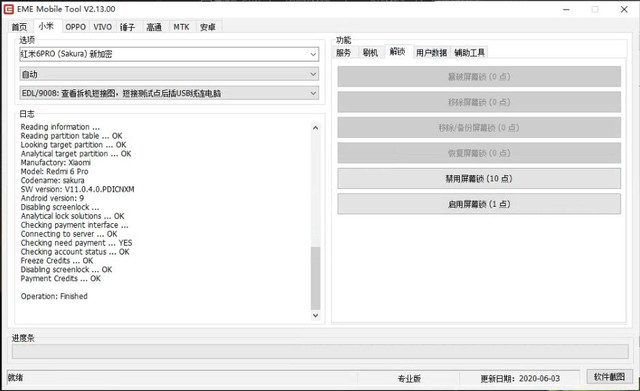Open the 高通 tab
The height and width of the screenshot is (391, 640).
pyautogui.click(x=154, y=27)
